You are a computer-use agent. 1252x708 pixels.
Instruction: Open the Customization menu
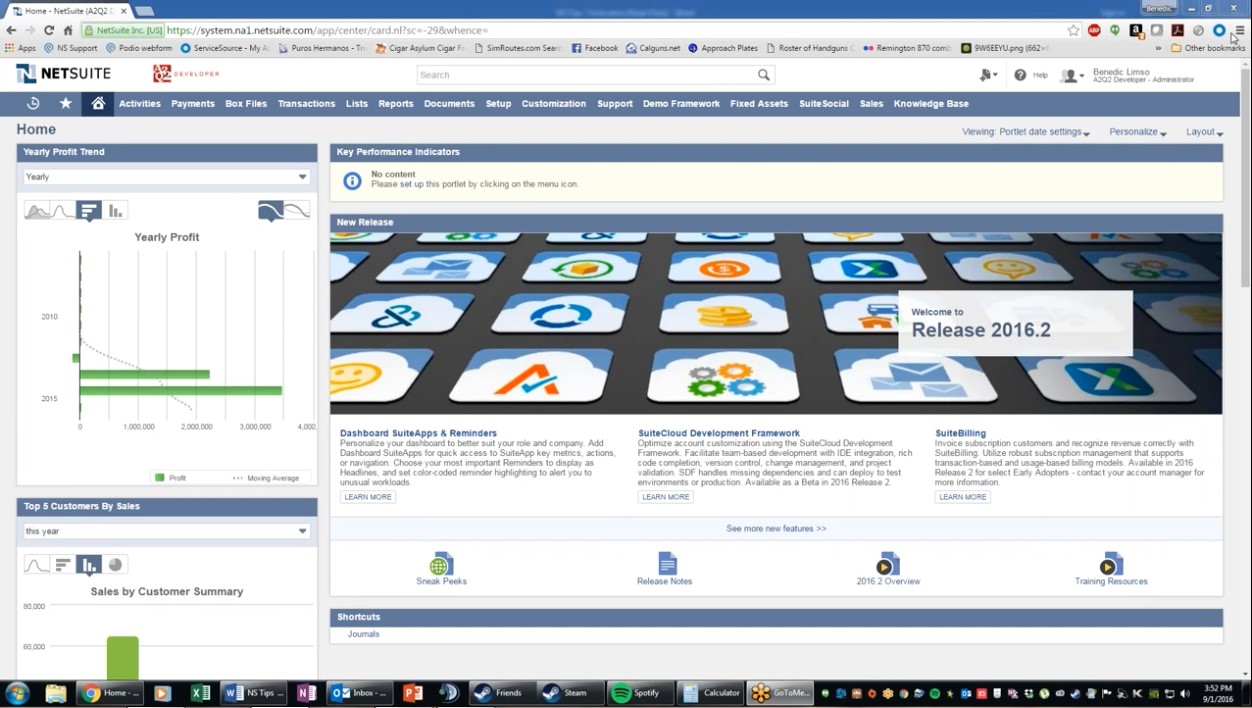553,103
